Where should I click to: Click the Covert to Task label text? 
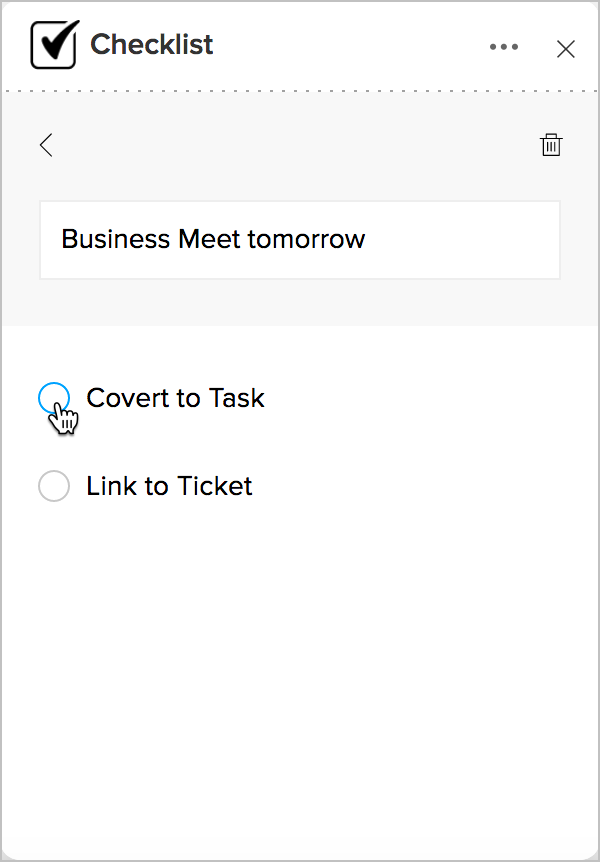tap(175, 398)
